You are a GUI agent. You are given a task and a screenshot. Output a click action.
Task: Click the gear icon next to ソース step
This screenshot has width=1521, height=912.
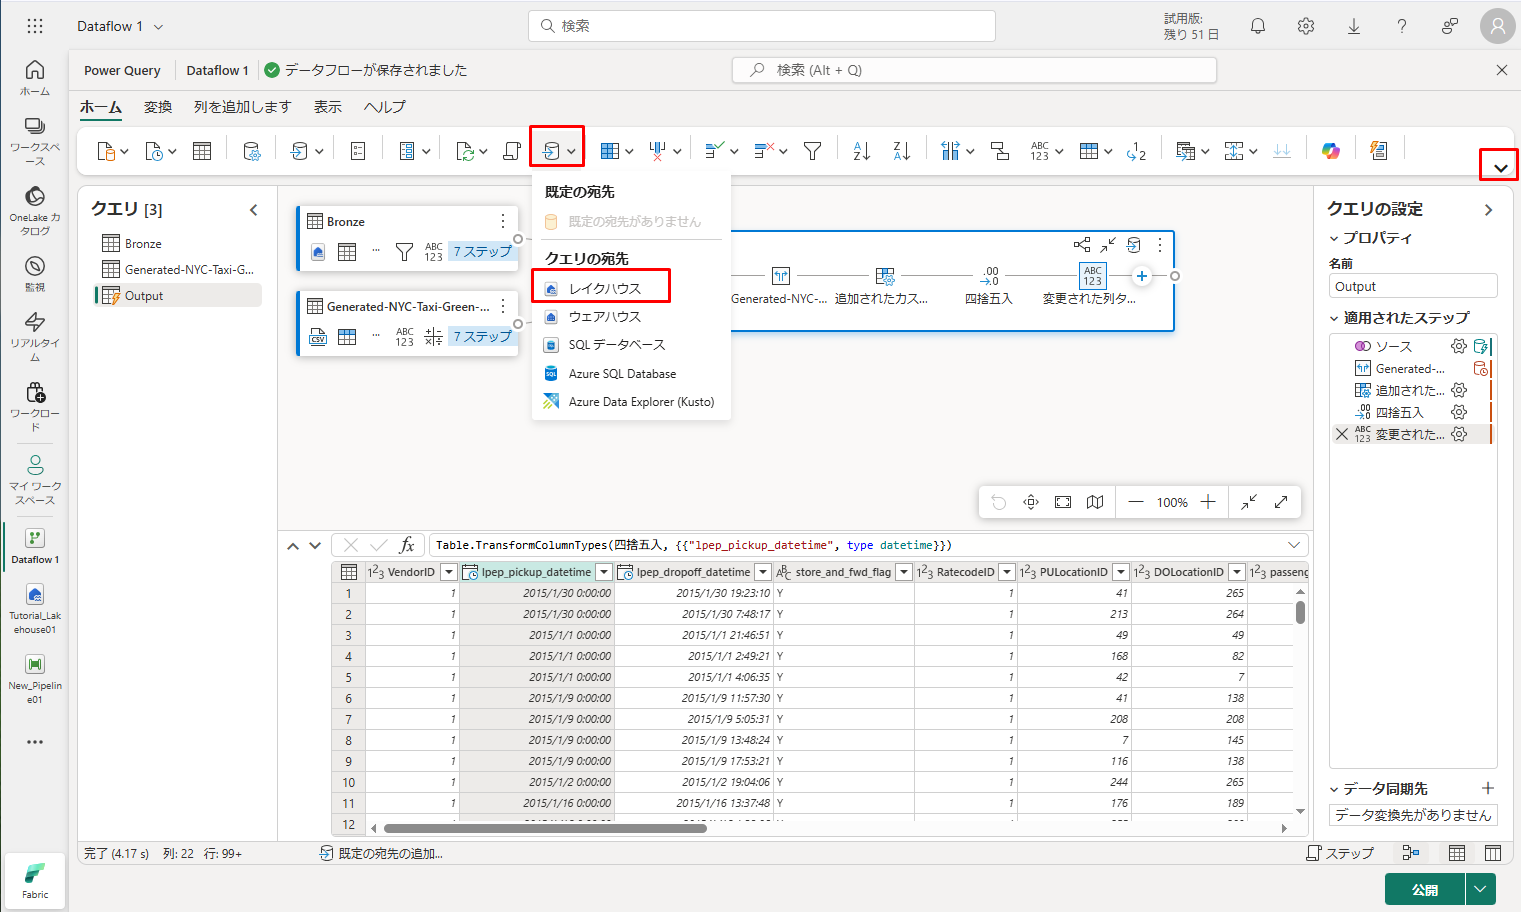point(1459,346)
